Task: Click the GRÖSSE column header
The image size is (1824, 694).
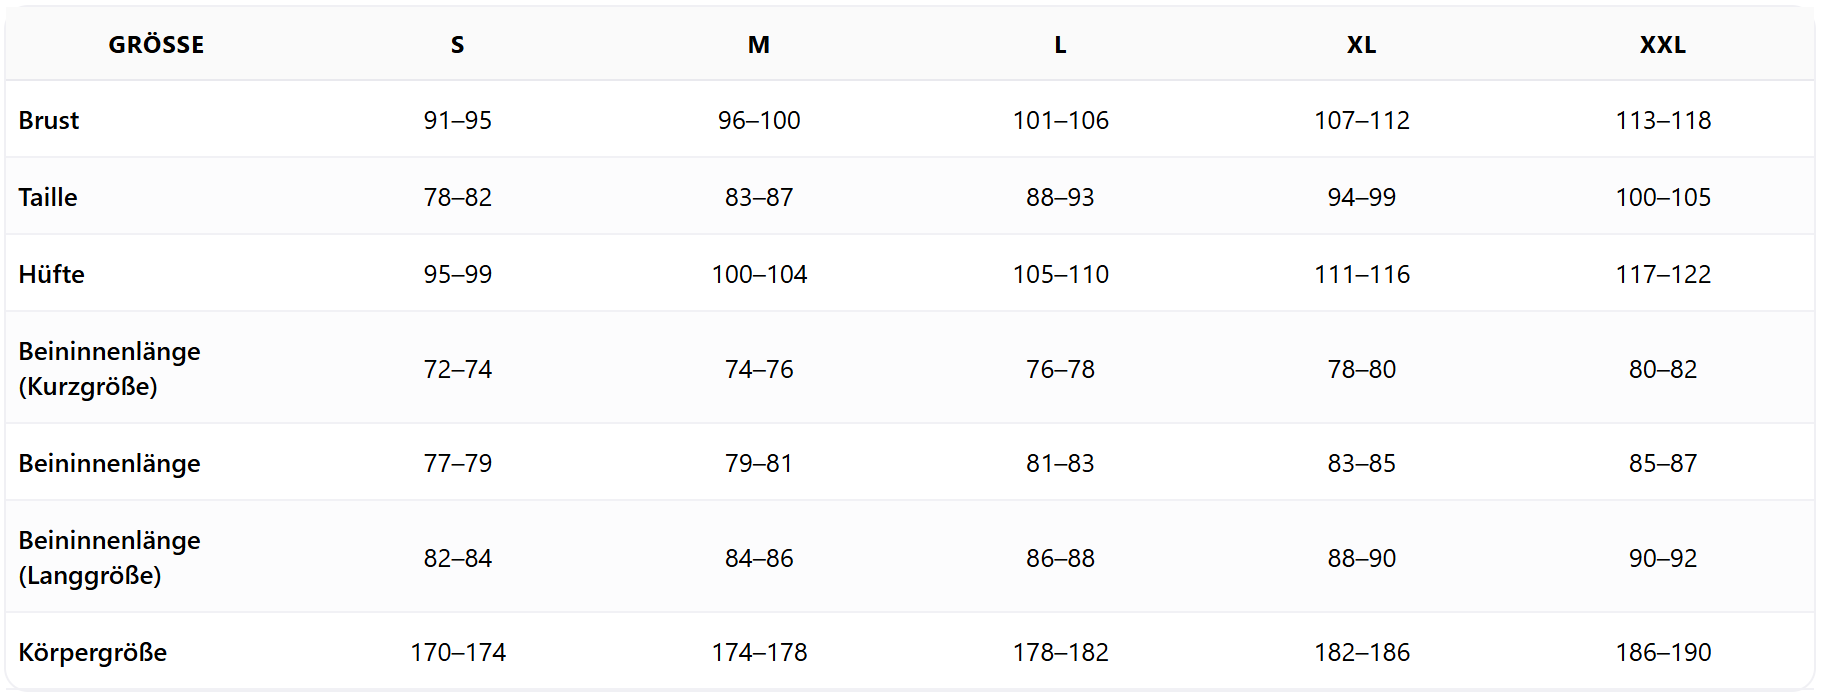Action: pos(156,45)
